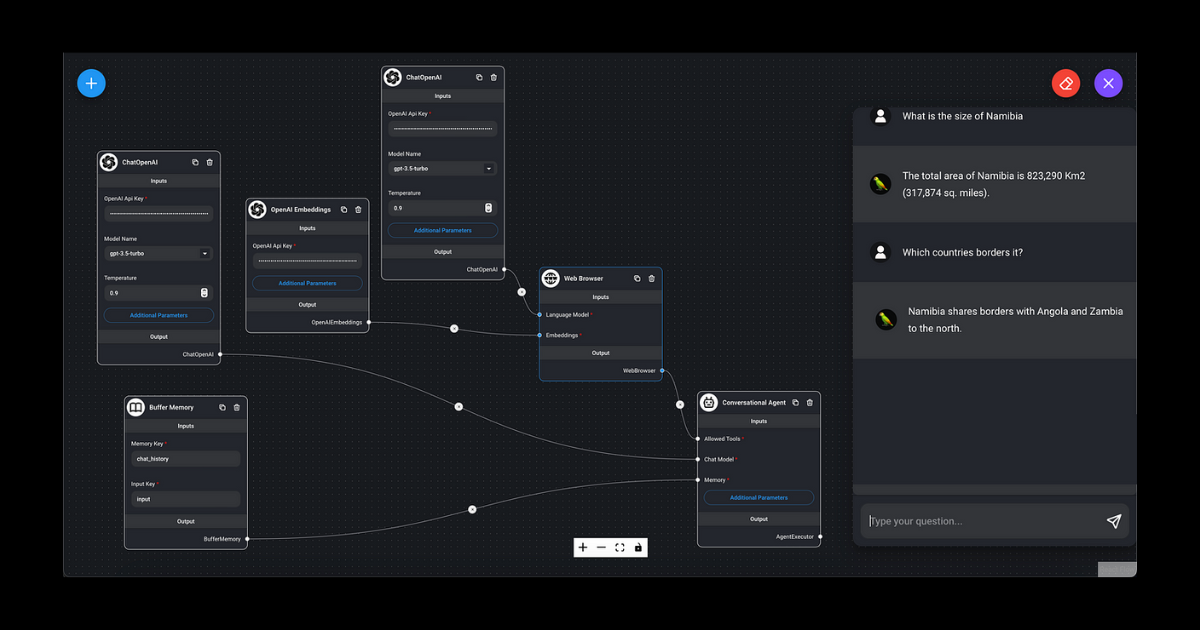Click the Type your question input field

point(980,521)
